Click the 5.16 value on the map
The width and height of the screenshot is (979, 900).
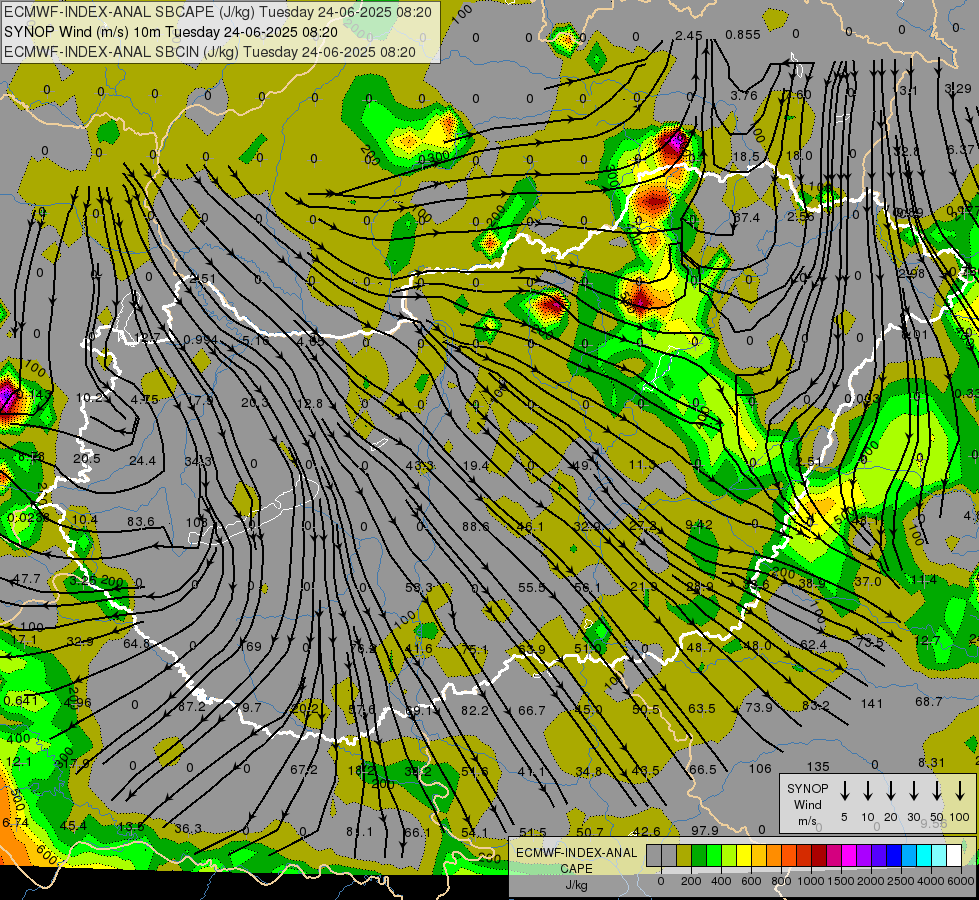click(255, 340)
